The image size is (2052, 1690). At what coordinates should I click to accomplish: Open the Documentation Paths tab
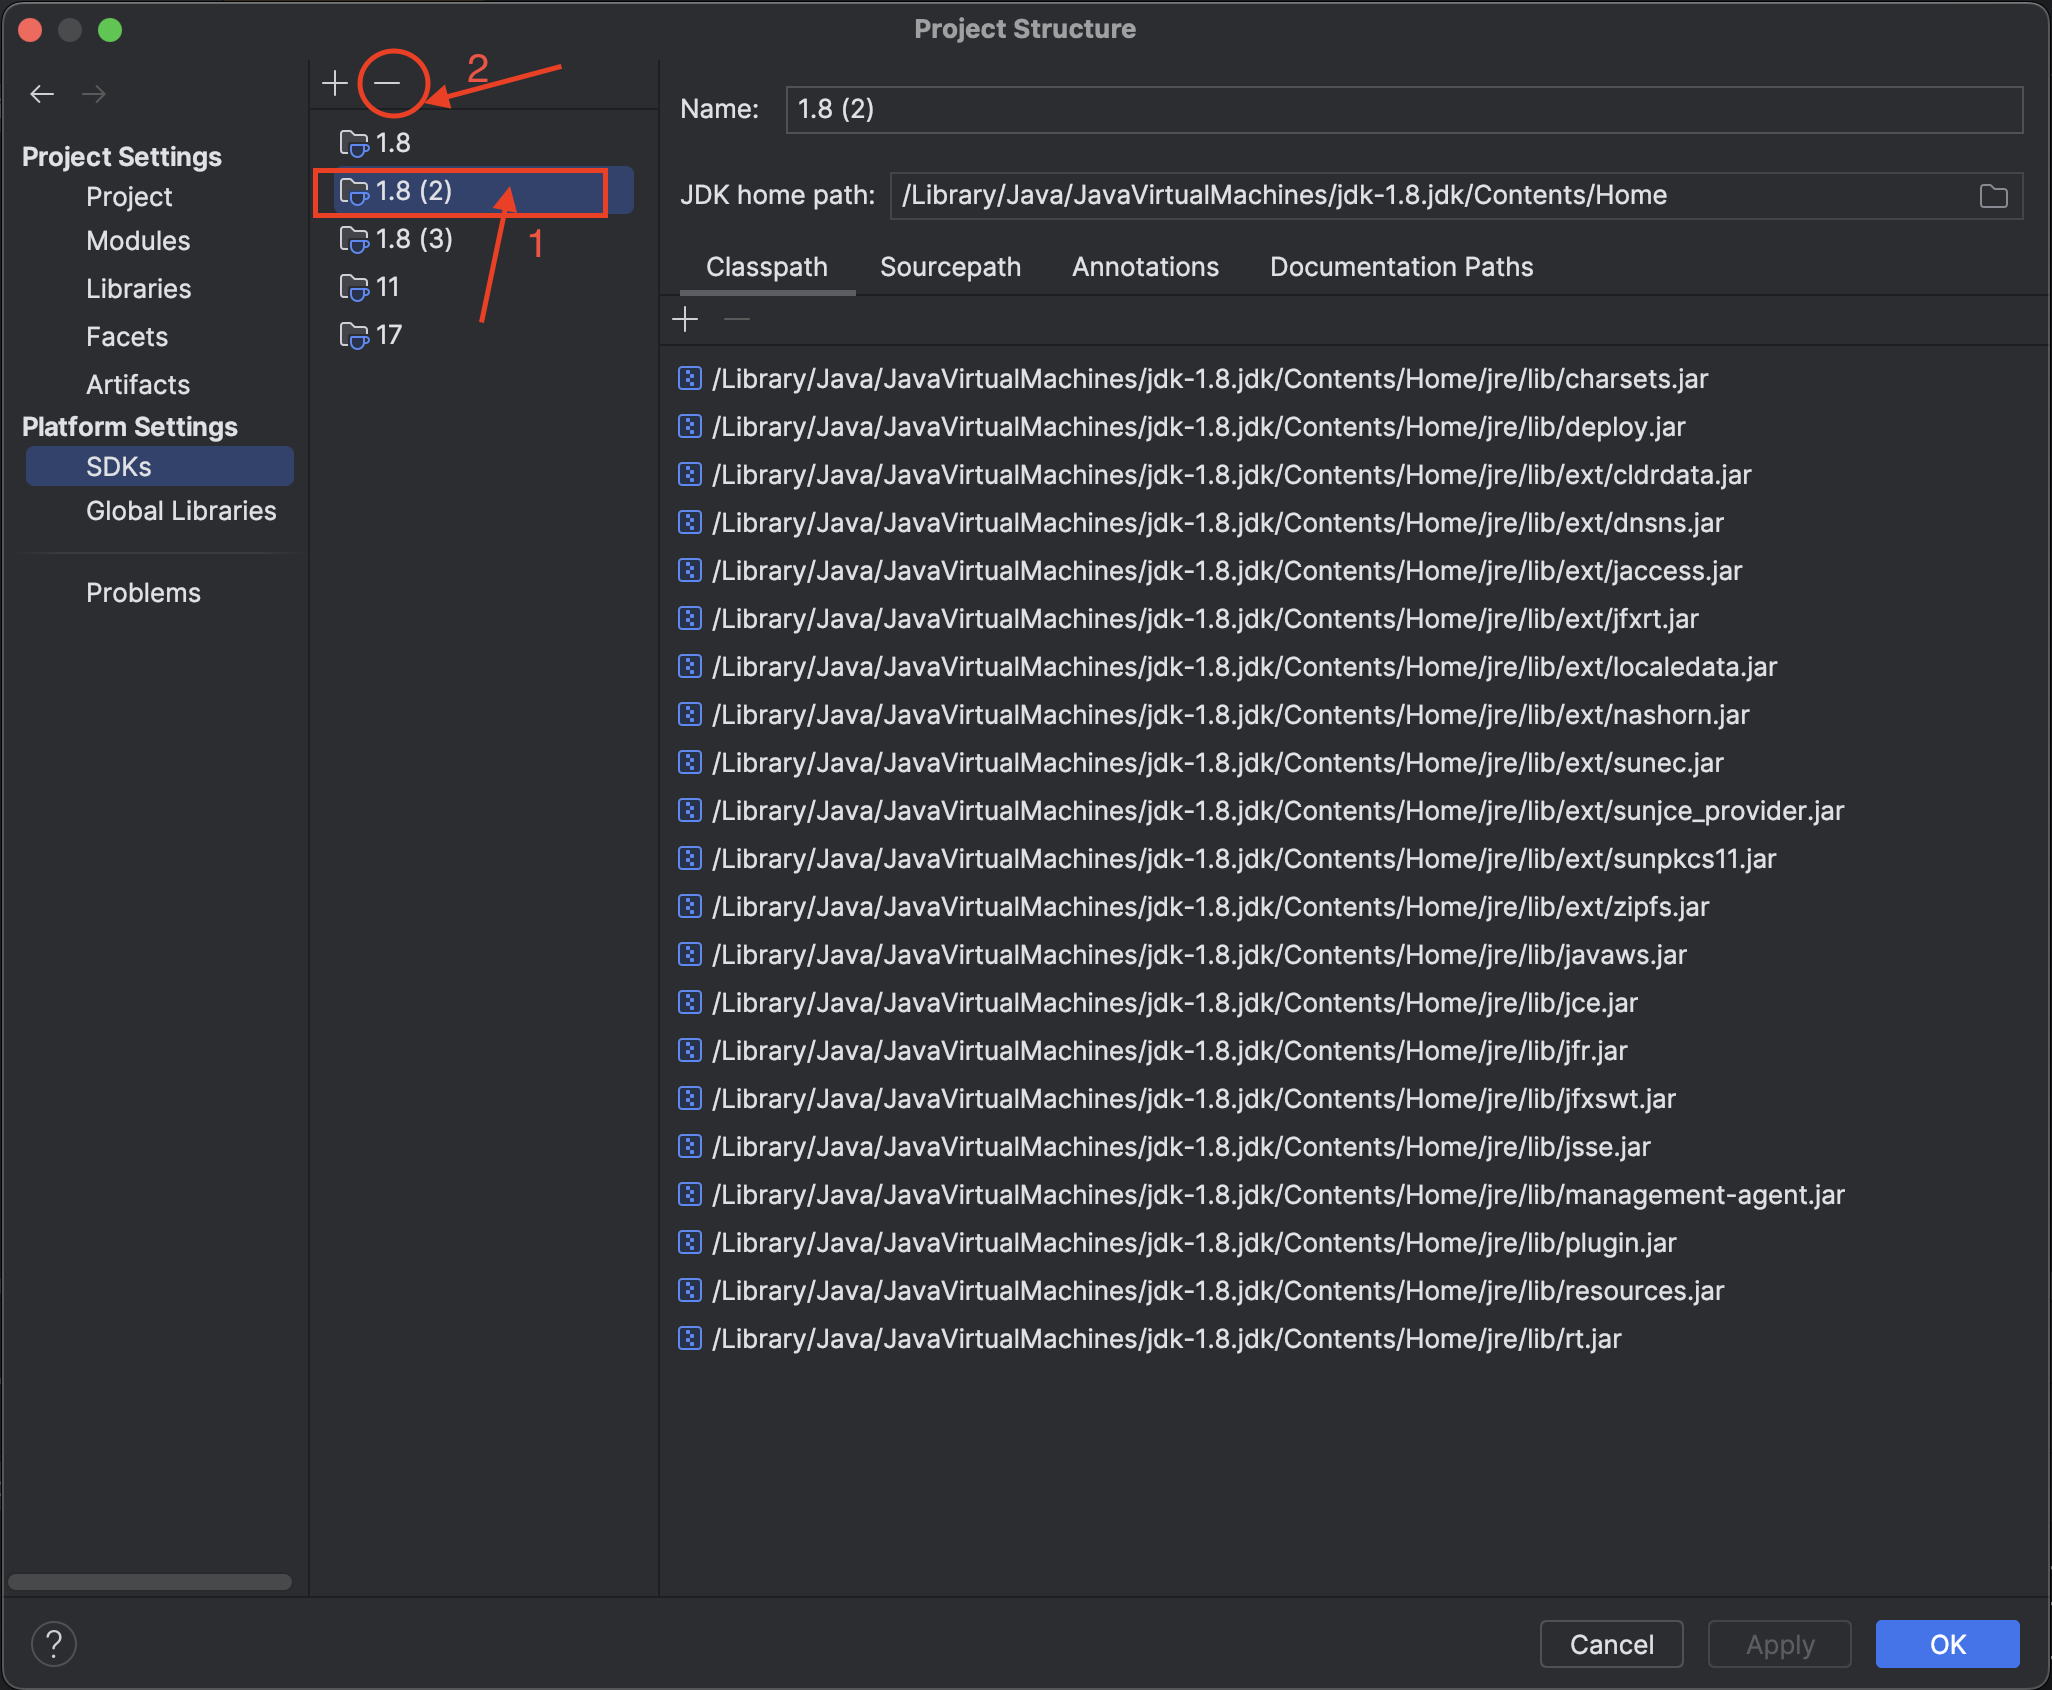click(1401, 267)
